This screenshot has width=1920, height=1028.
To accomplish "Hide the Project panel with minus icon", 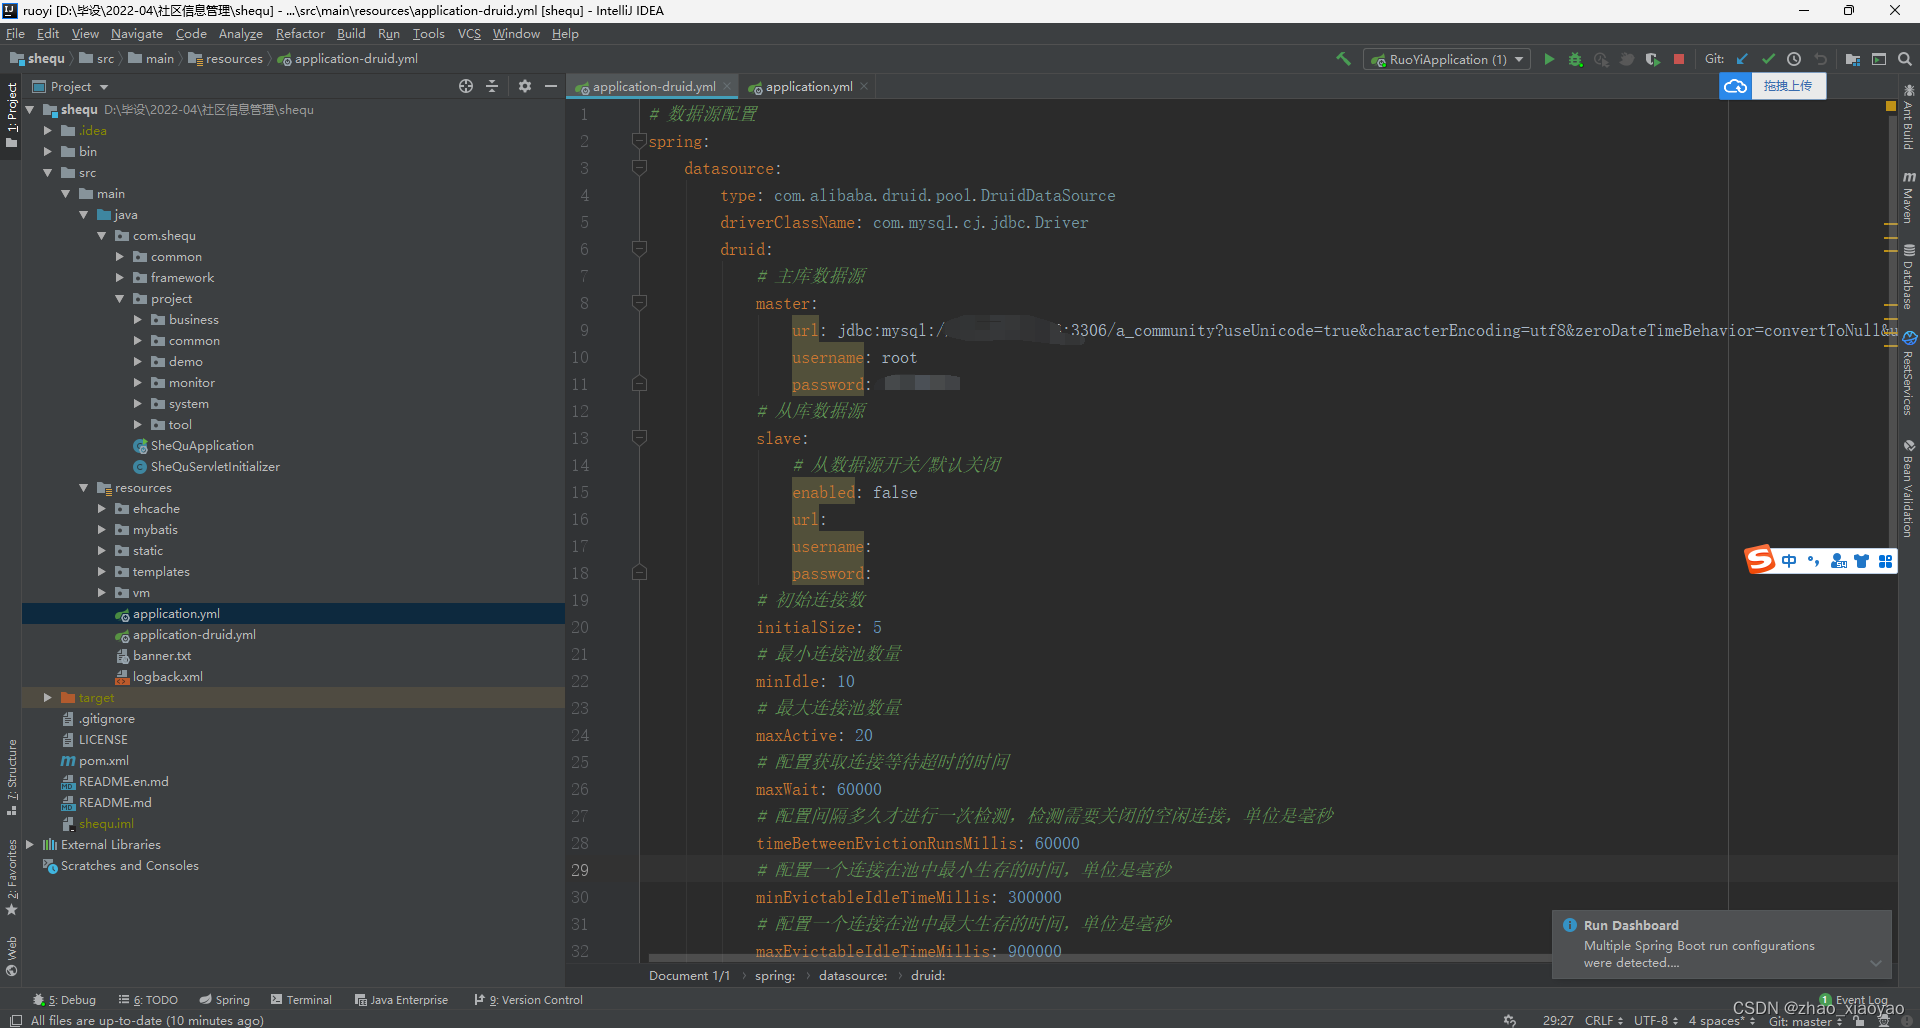I will click(x=550, y=86).
